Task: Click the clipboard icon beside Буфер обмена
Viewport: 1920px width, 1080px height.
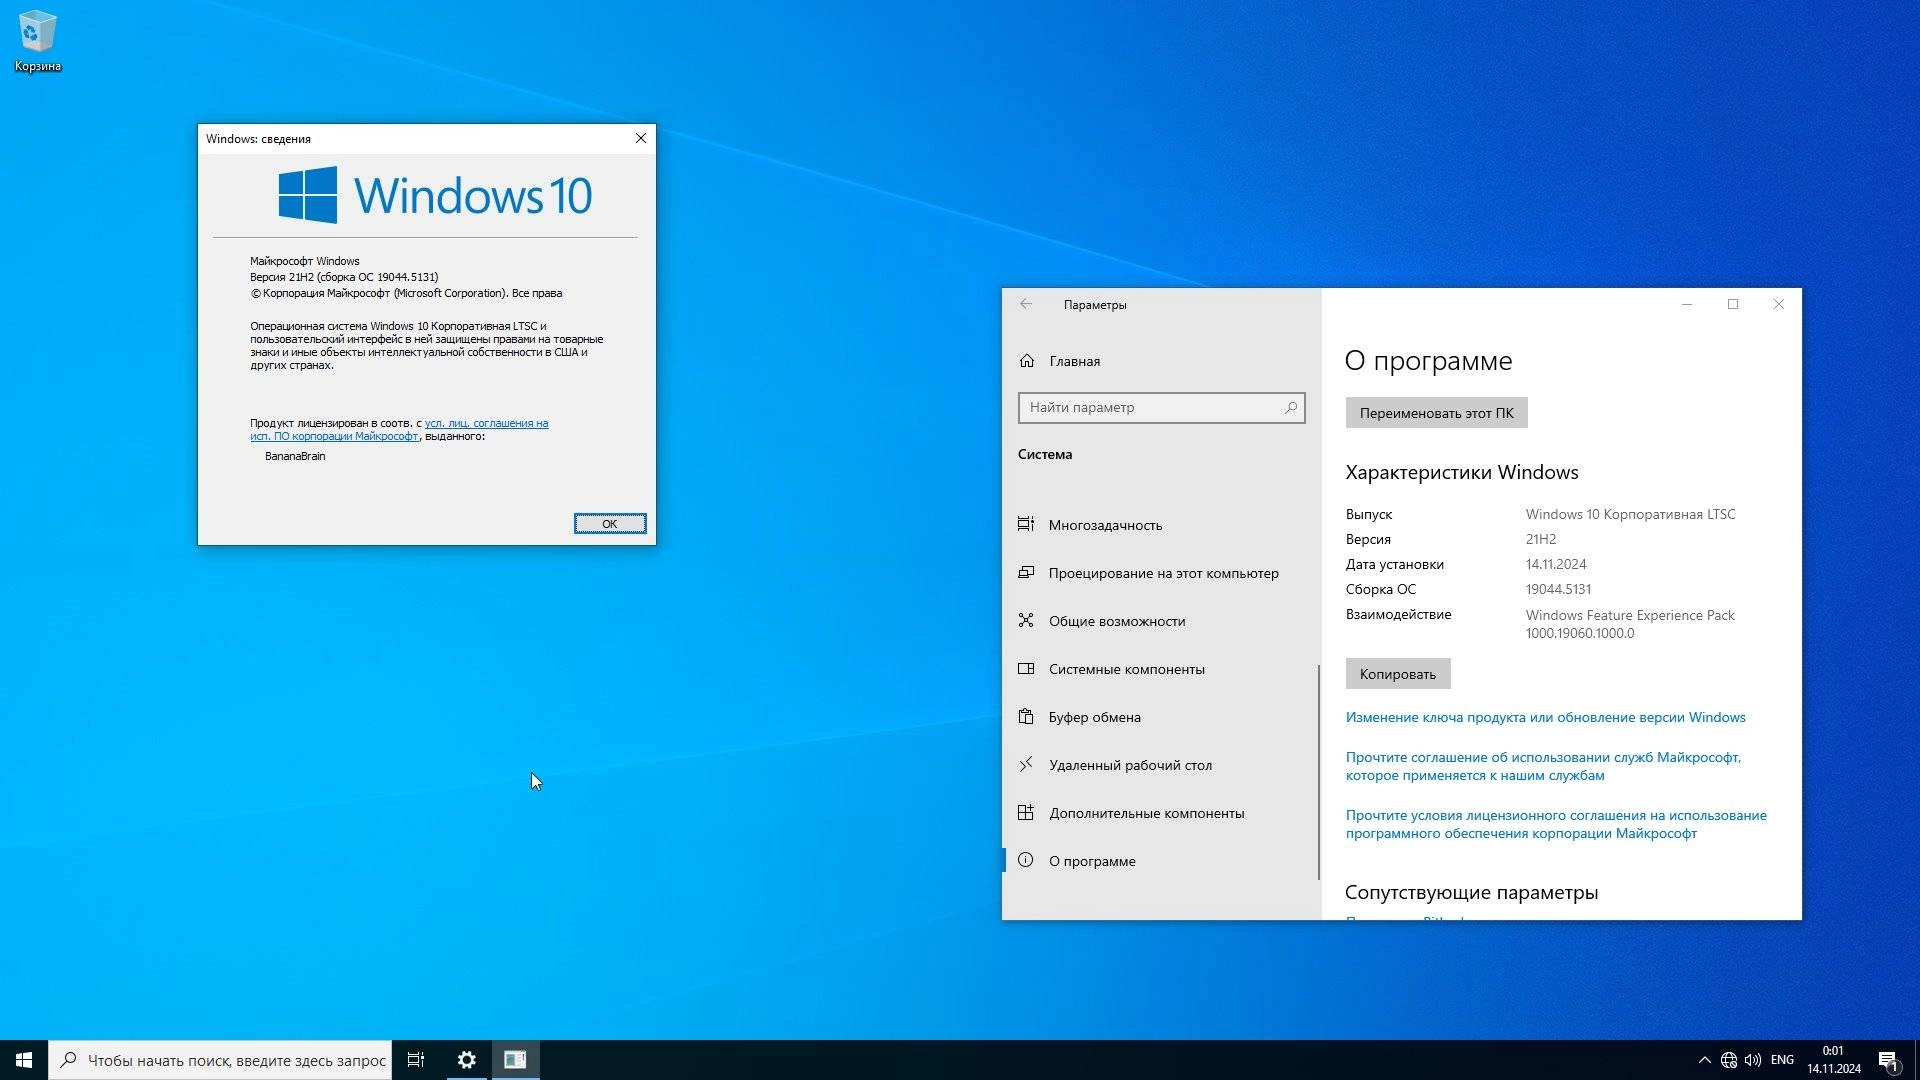Action: 1026,716
